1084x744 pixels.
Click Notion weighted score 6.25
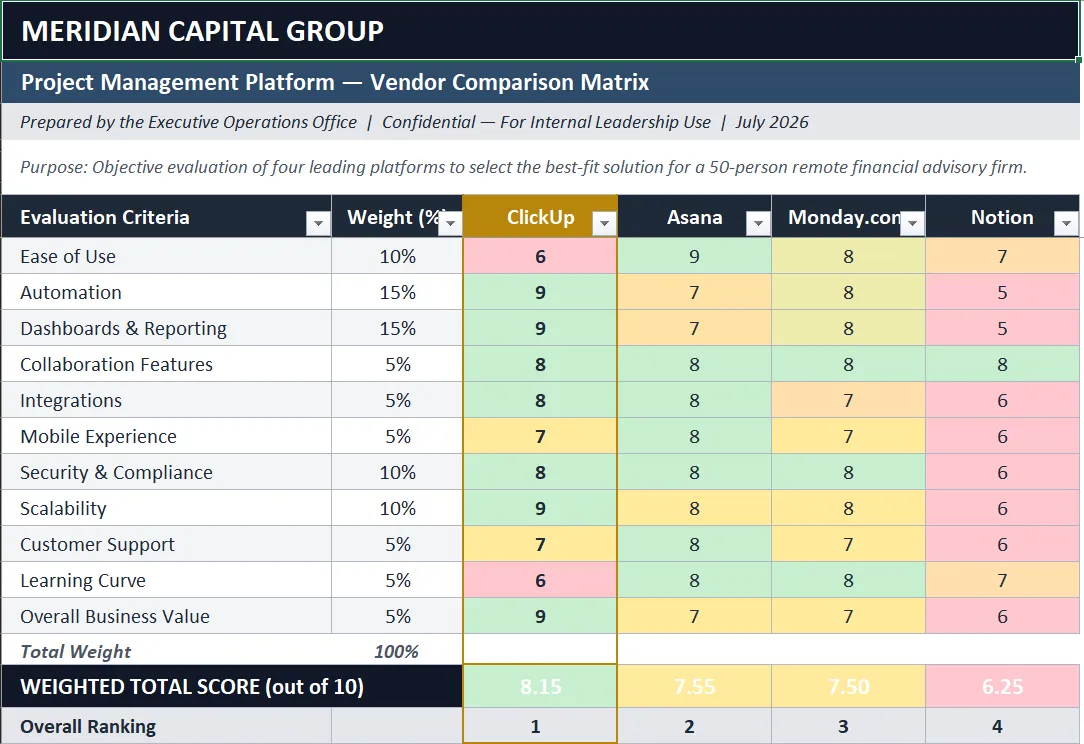point(1002,687)
